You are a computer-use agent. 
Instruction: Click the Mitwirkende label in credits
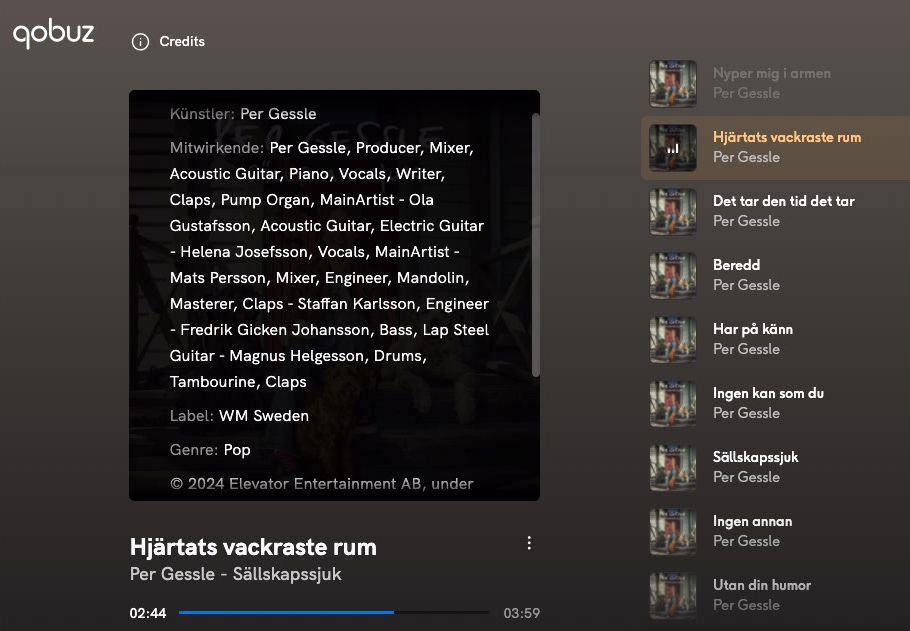217,148
